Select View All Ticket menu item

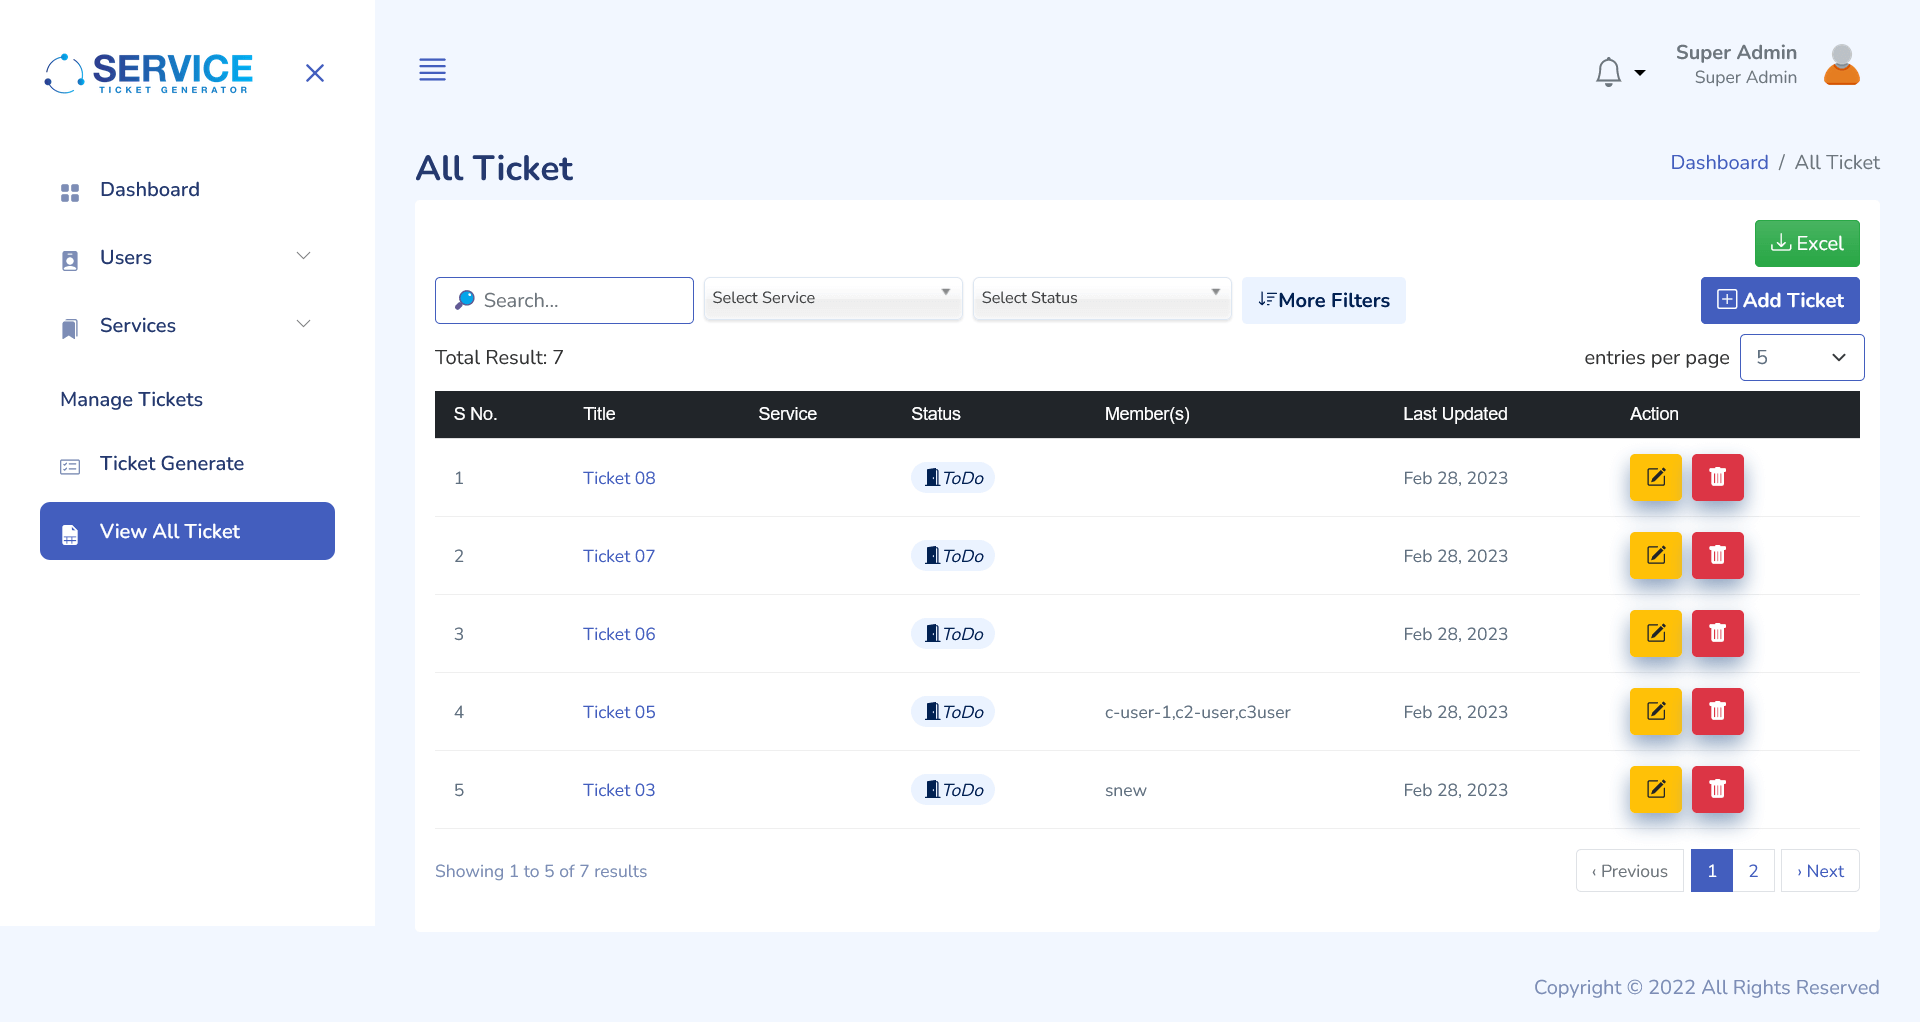187,531
